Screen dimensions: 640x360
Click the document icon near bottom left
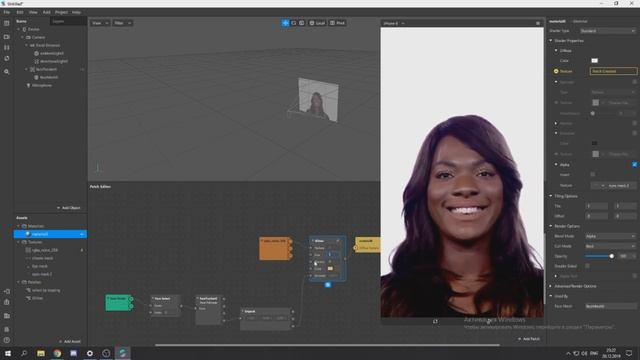7,329
